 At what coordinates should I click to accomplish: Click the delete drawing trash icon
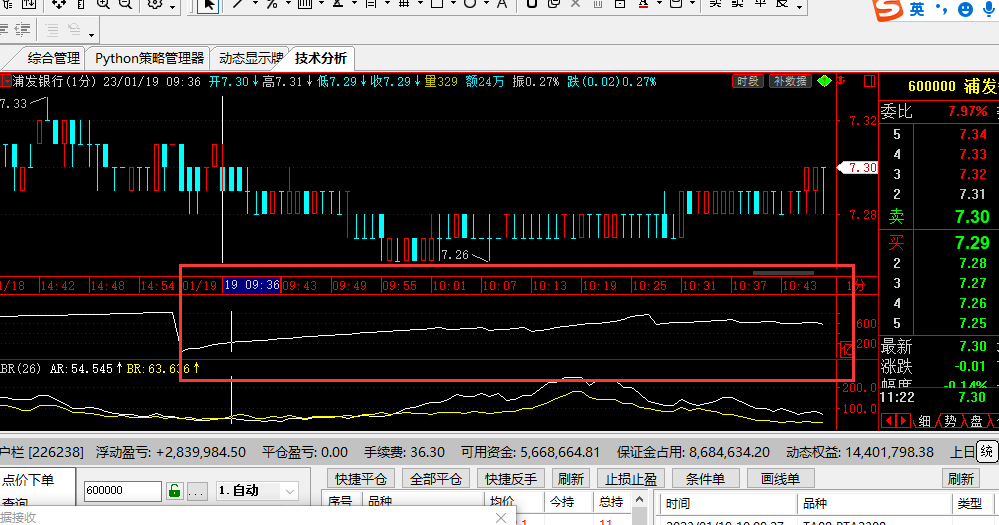coord(598,4)
